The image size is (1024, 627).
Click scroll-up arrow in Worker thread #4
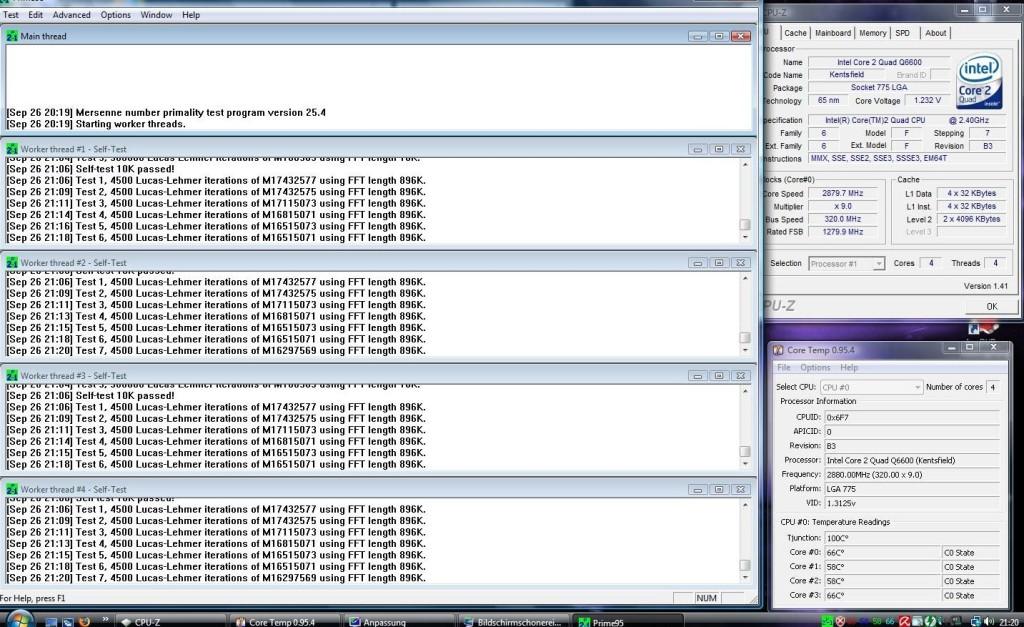[745, 505]
